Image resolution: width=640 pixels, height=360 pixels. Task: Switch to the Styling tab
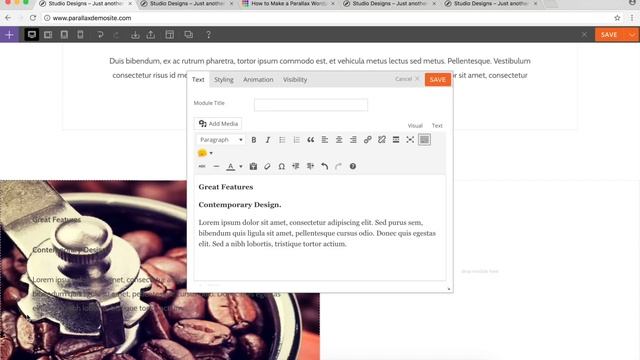[x=224, y=80]
